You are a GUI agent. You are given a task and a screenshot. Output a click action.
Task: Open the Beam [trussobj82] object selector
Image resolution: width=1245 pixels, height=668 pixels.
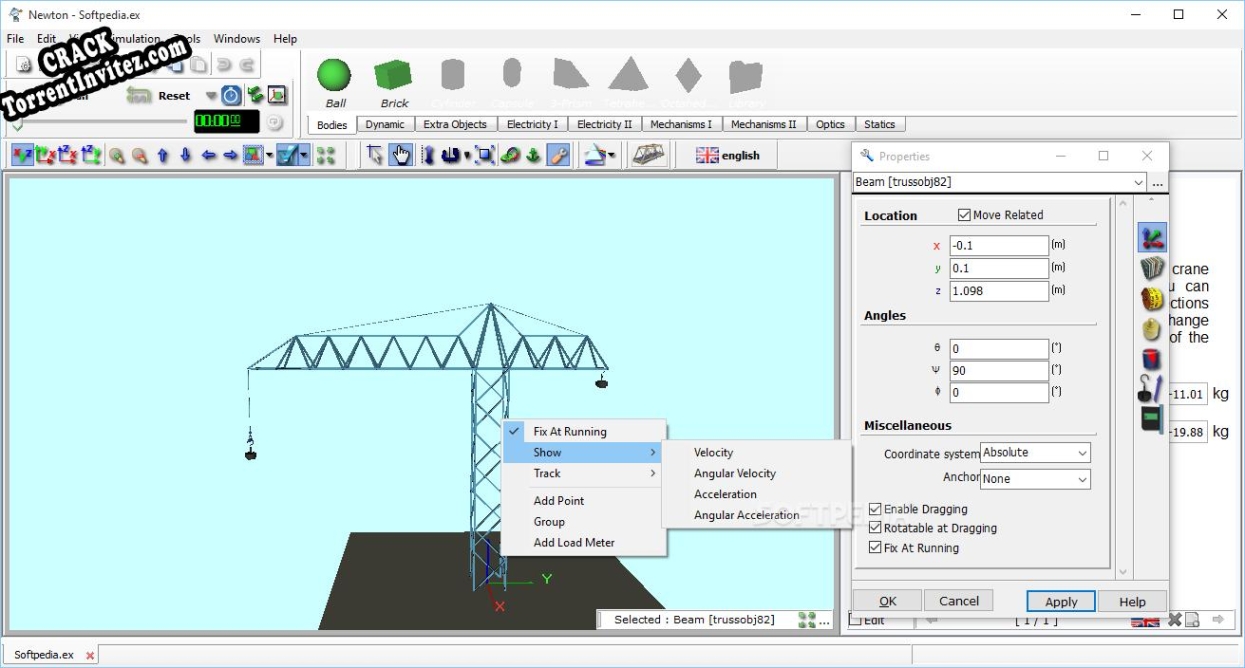click(1000, 183)
